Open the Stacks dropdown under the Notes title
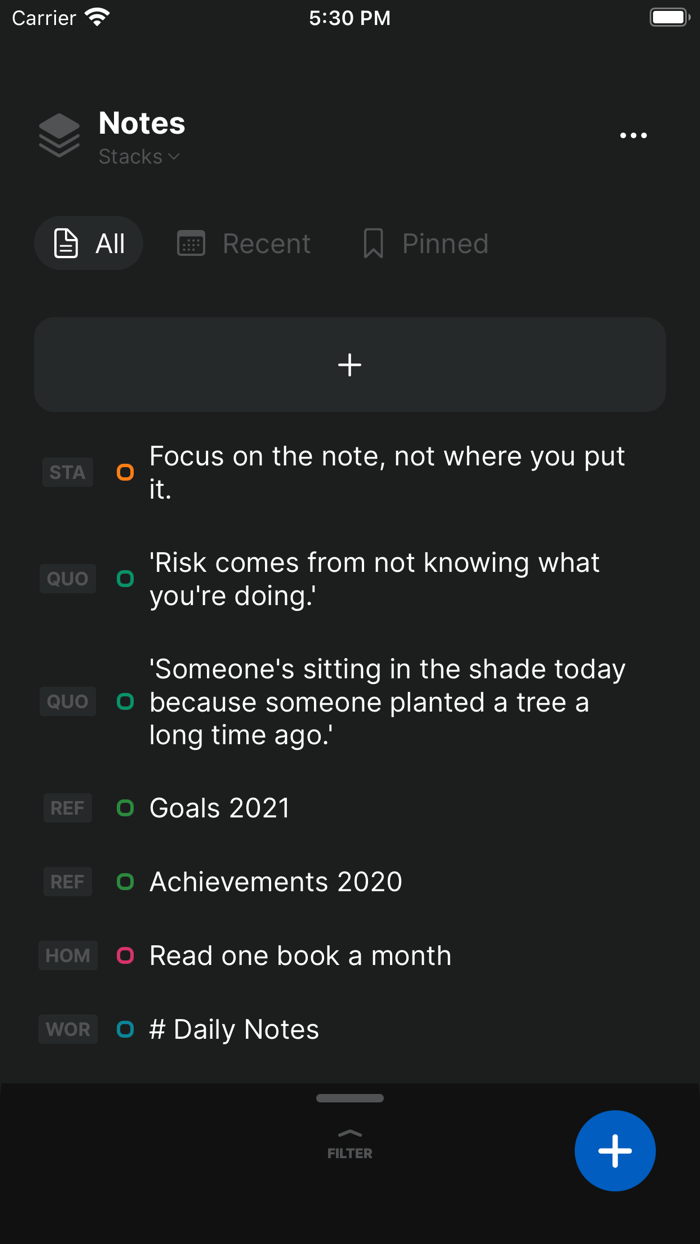Image resolution: width=700 pixels, height=1244 pixels. pos(138,156)
